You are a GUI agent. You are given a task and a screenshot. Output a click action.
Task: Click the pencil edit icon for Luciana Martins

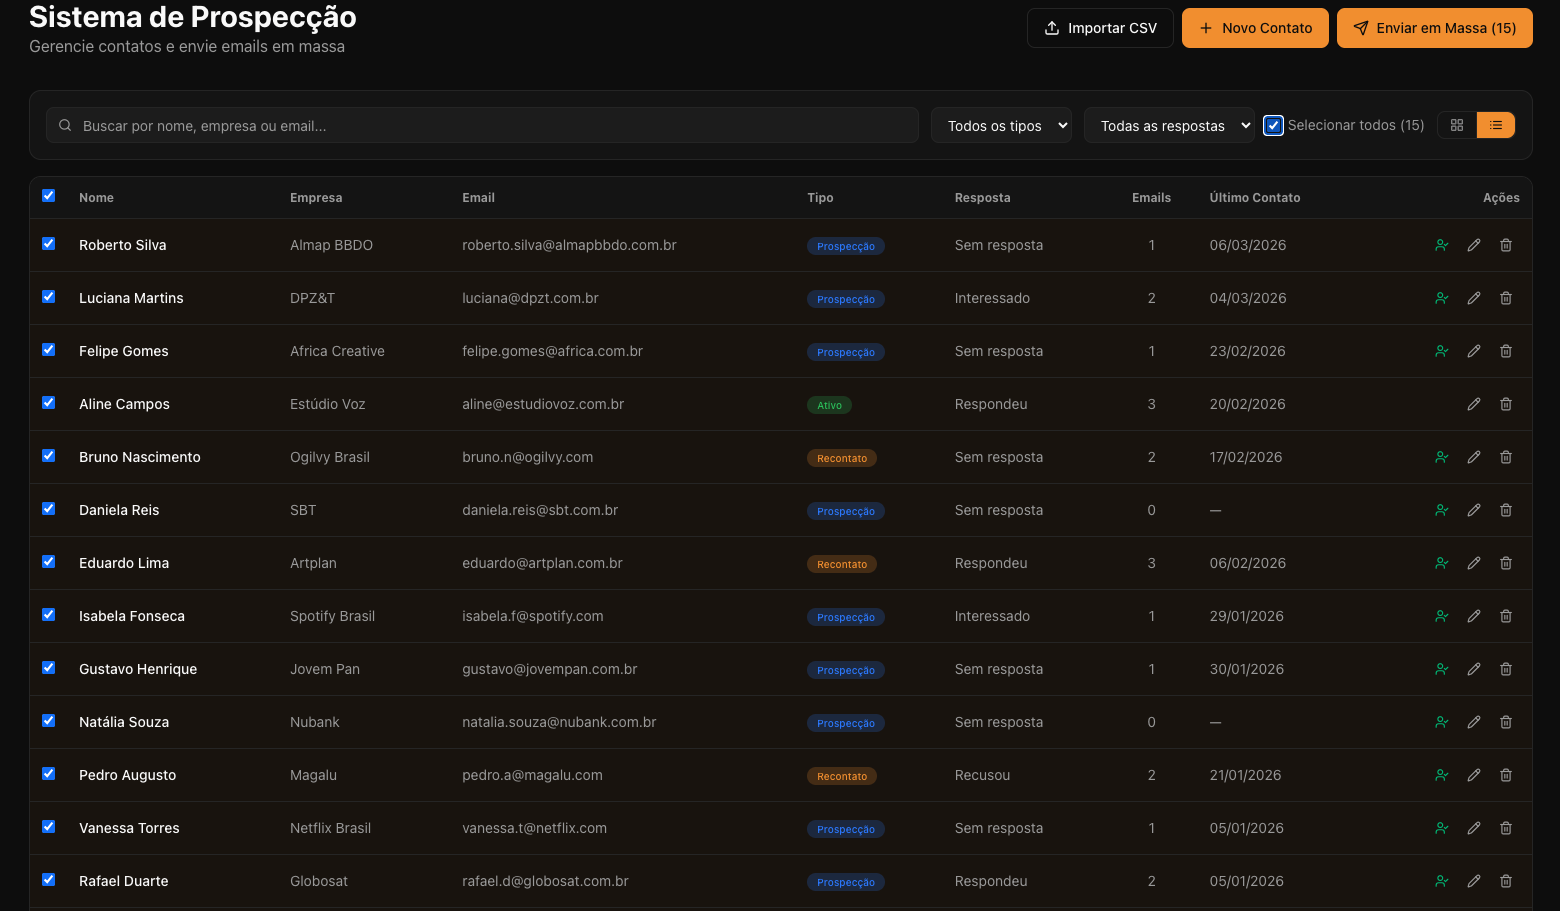(x=1473, y=298)
